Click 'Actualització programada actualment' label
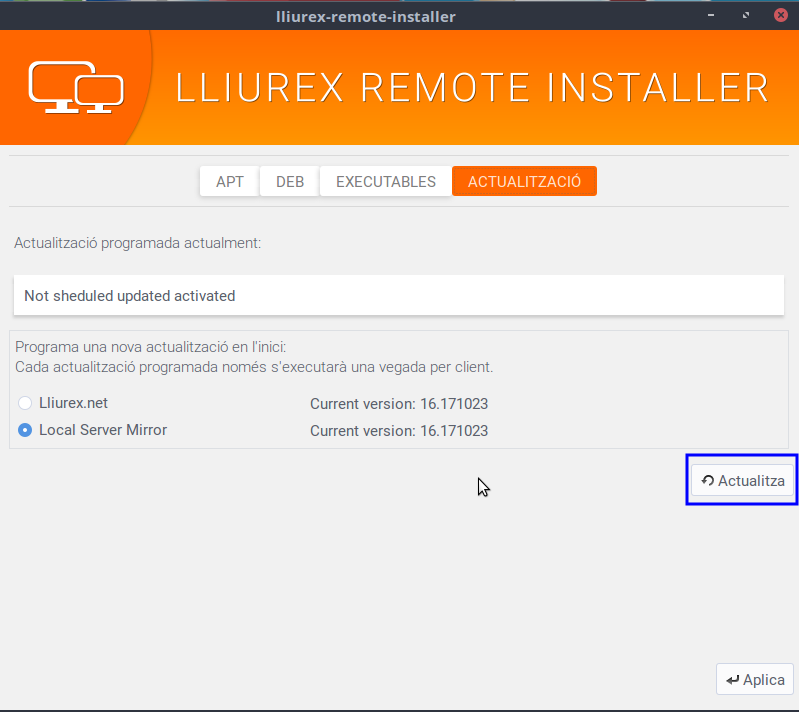This screenshot has width=799, height=712. [137, 243]
